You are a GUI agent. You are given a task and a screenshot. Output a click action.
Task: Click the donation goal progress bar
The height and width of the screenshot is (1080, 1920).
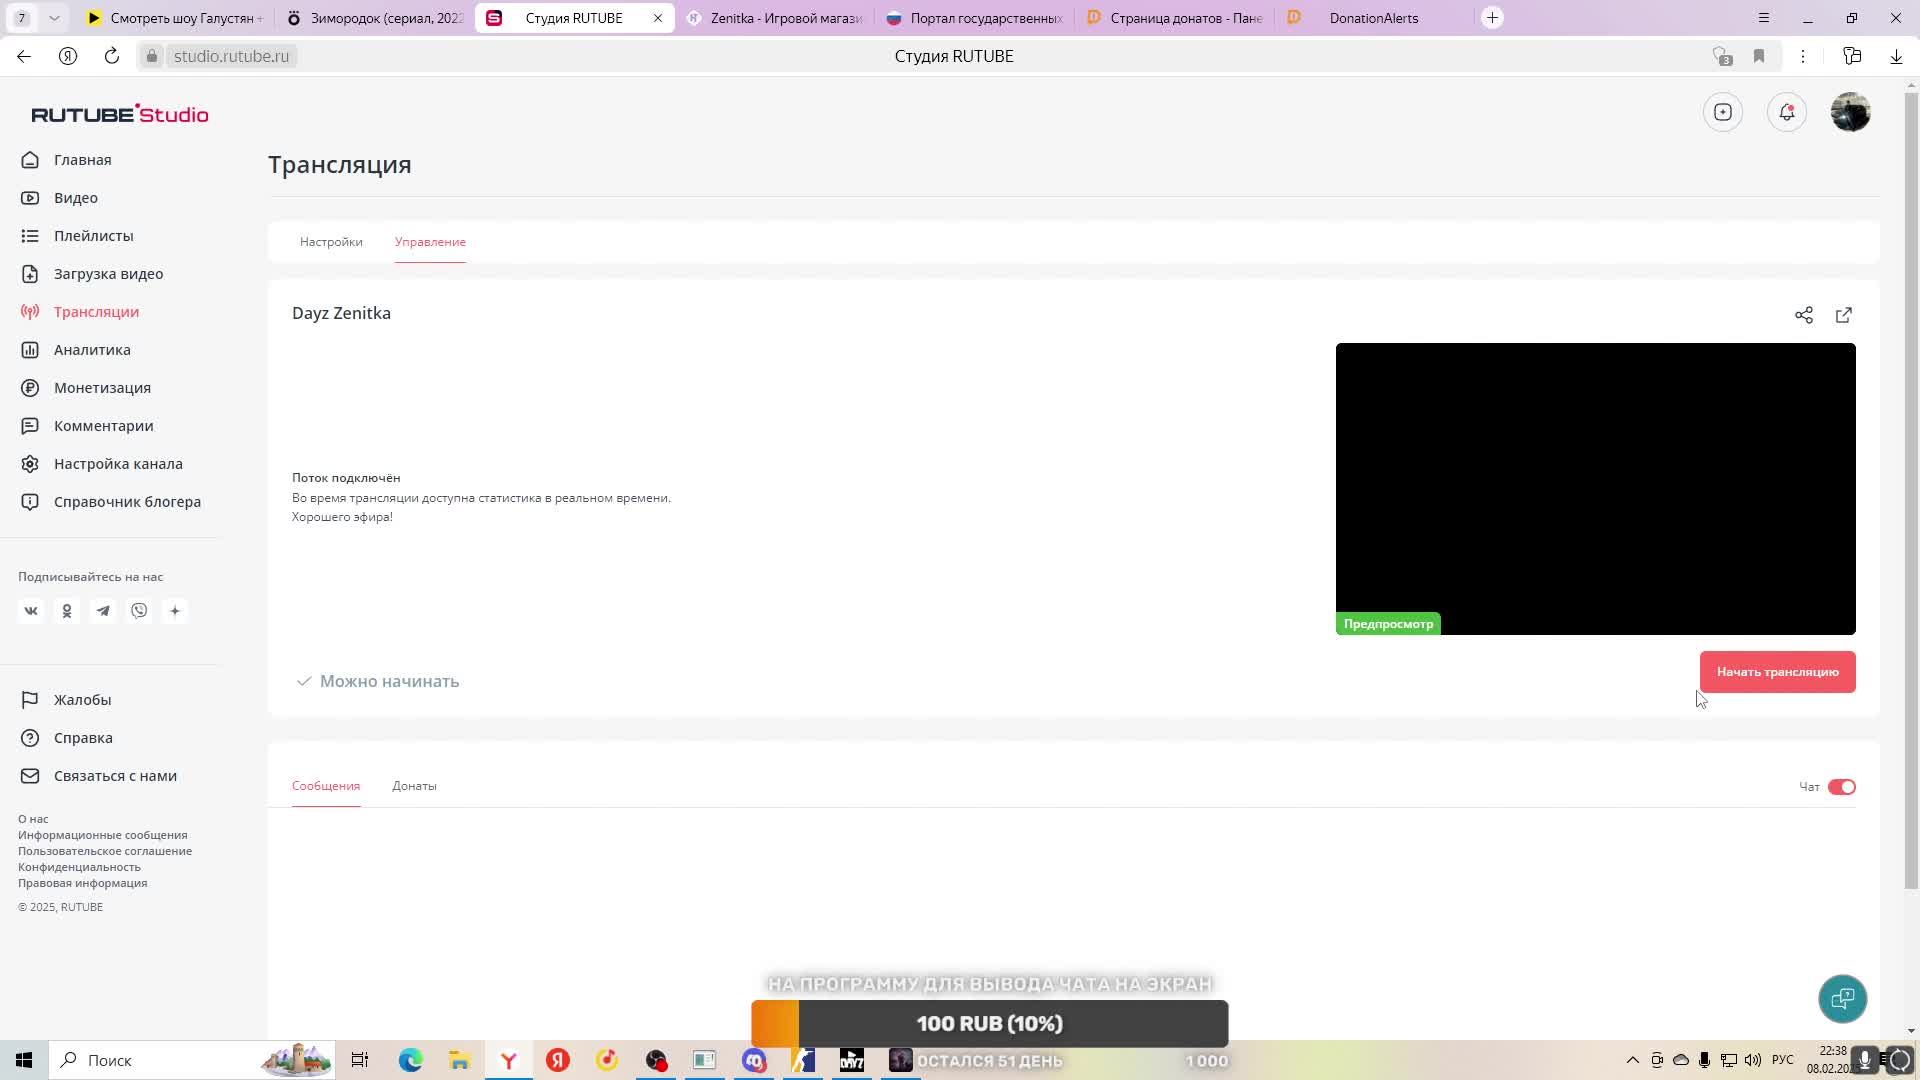pos(990,1024)
